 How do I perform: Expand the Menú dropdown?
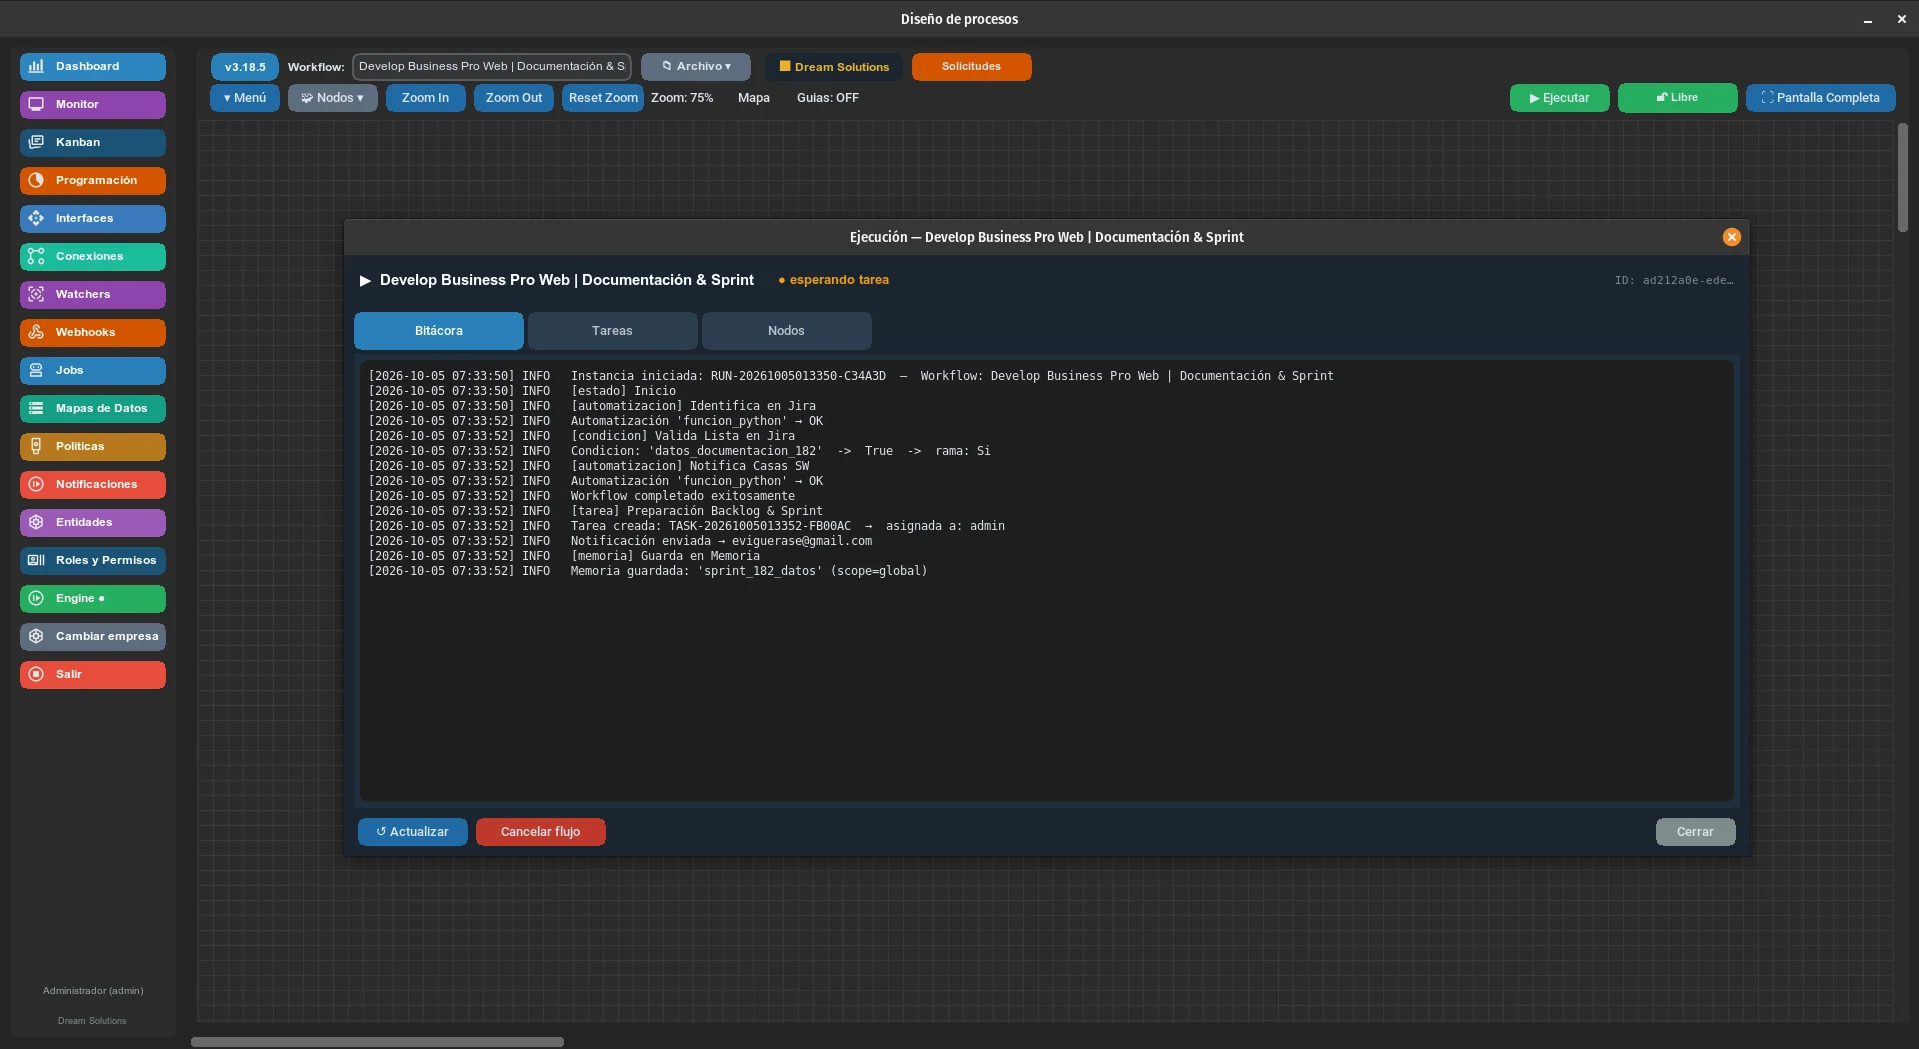coord(245,98)
